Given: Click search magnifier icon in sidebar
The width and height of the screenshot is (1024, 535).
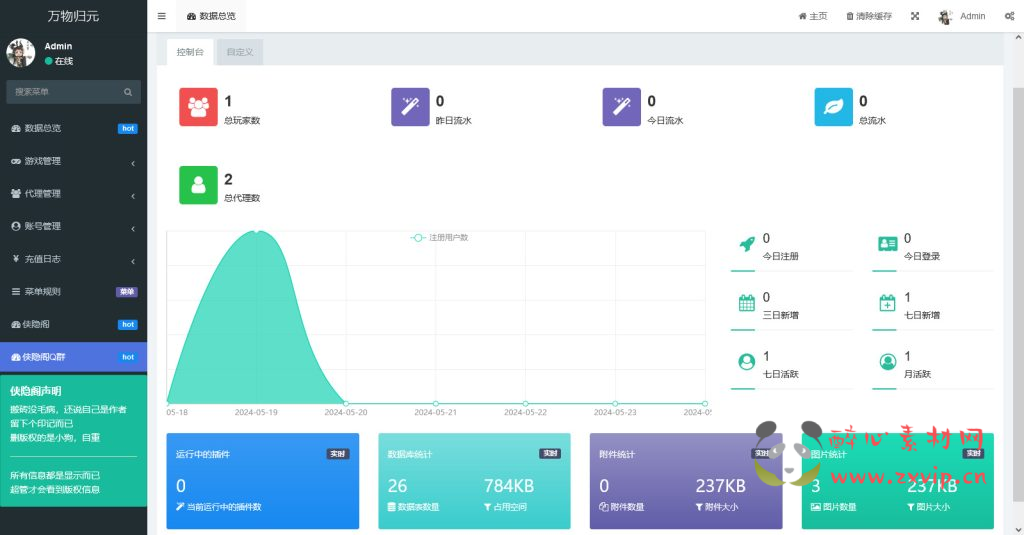Looking at the screenshot, I should (128, 92).
